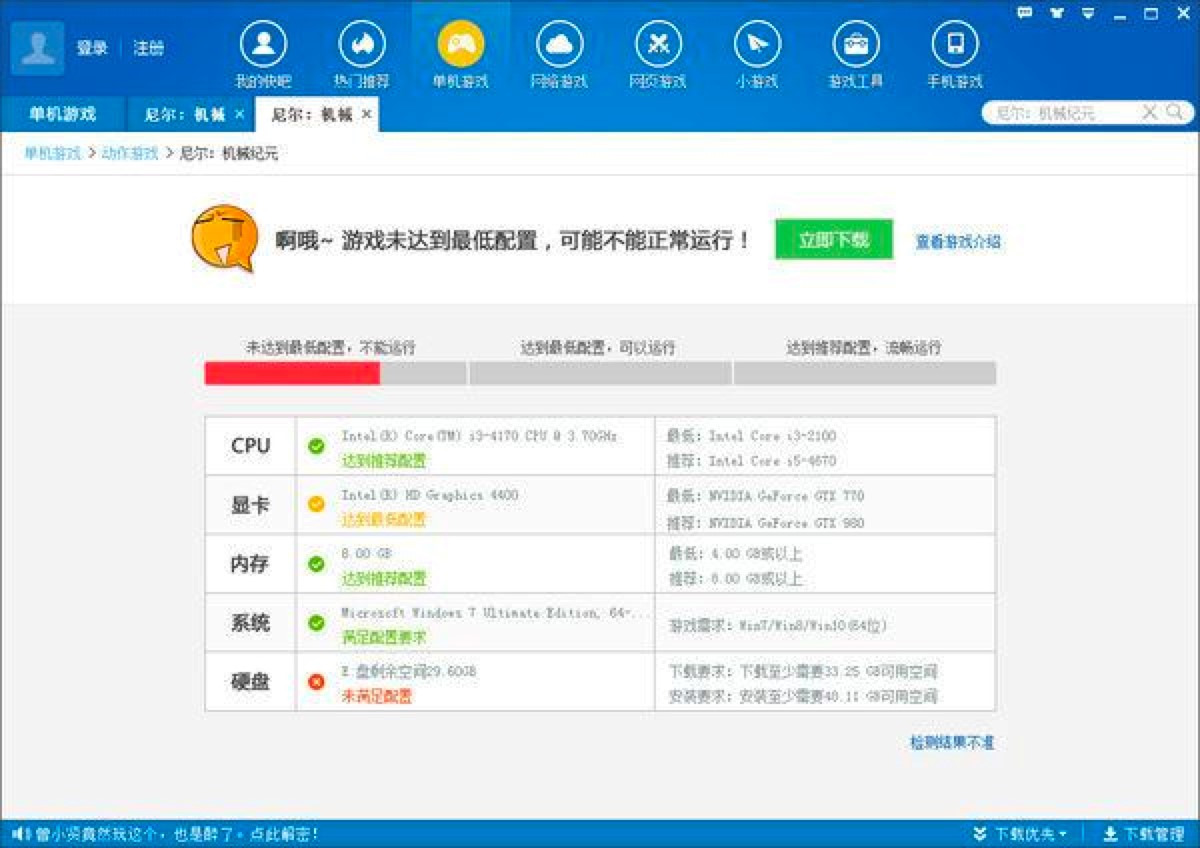Open 我的快吧 from the top navigation
Screen dimensions: 1200x848
263,55
